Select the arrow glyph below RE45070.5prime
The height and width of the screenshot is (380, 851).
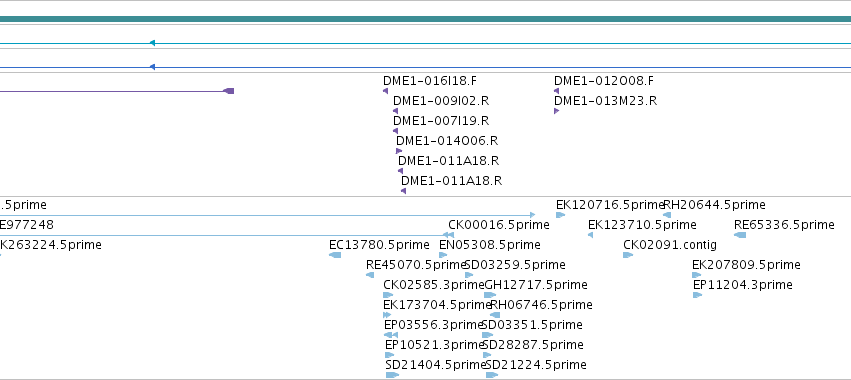(370, 275)
